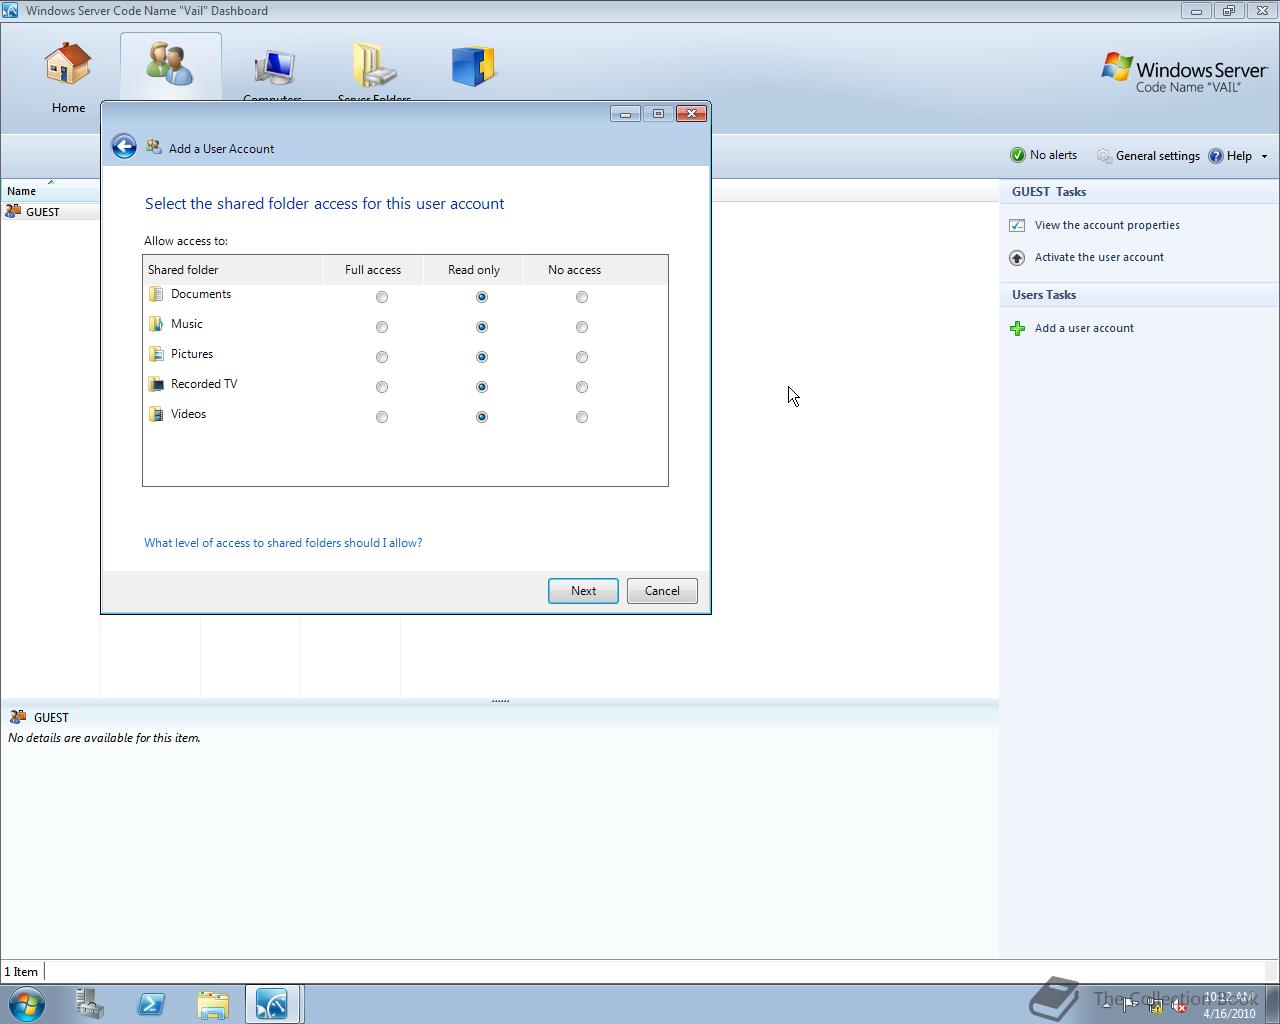The width and height of the screenshot is (1280, 1024).
Task: Click the Documents folder icon
Action: [156, 294]
